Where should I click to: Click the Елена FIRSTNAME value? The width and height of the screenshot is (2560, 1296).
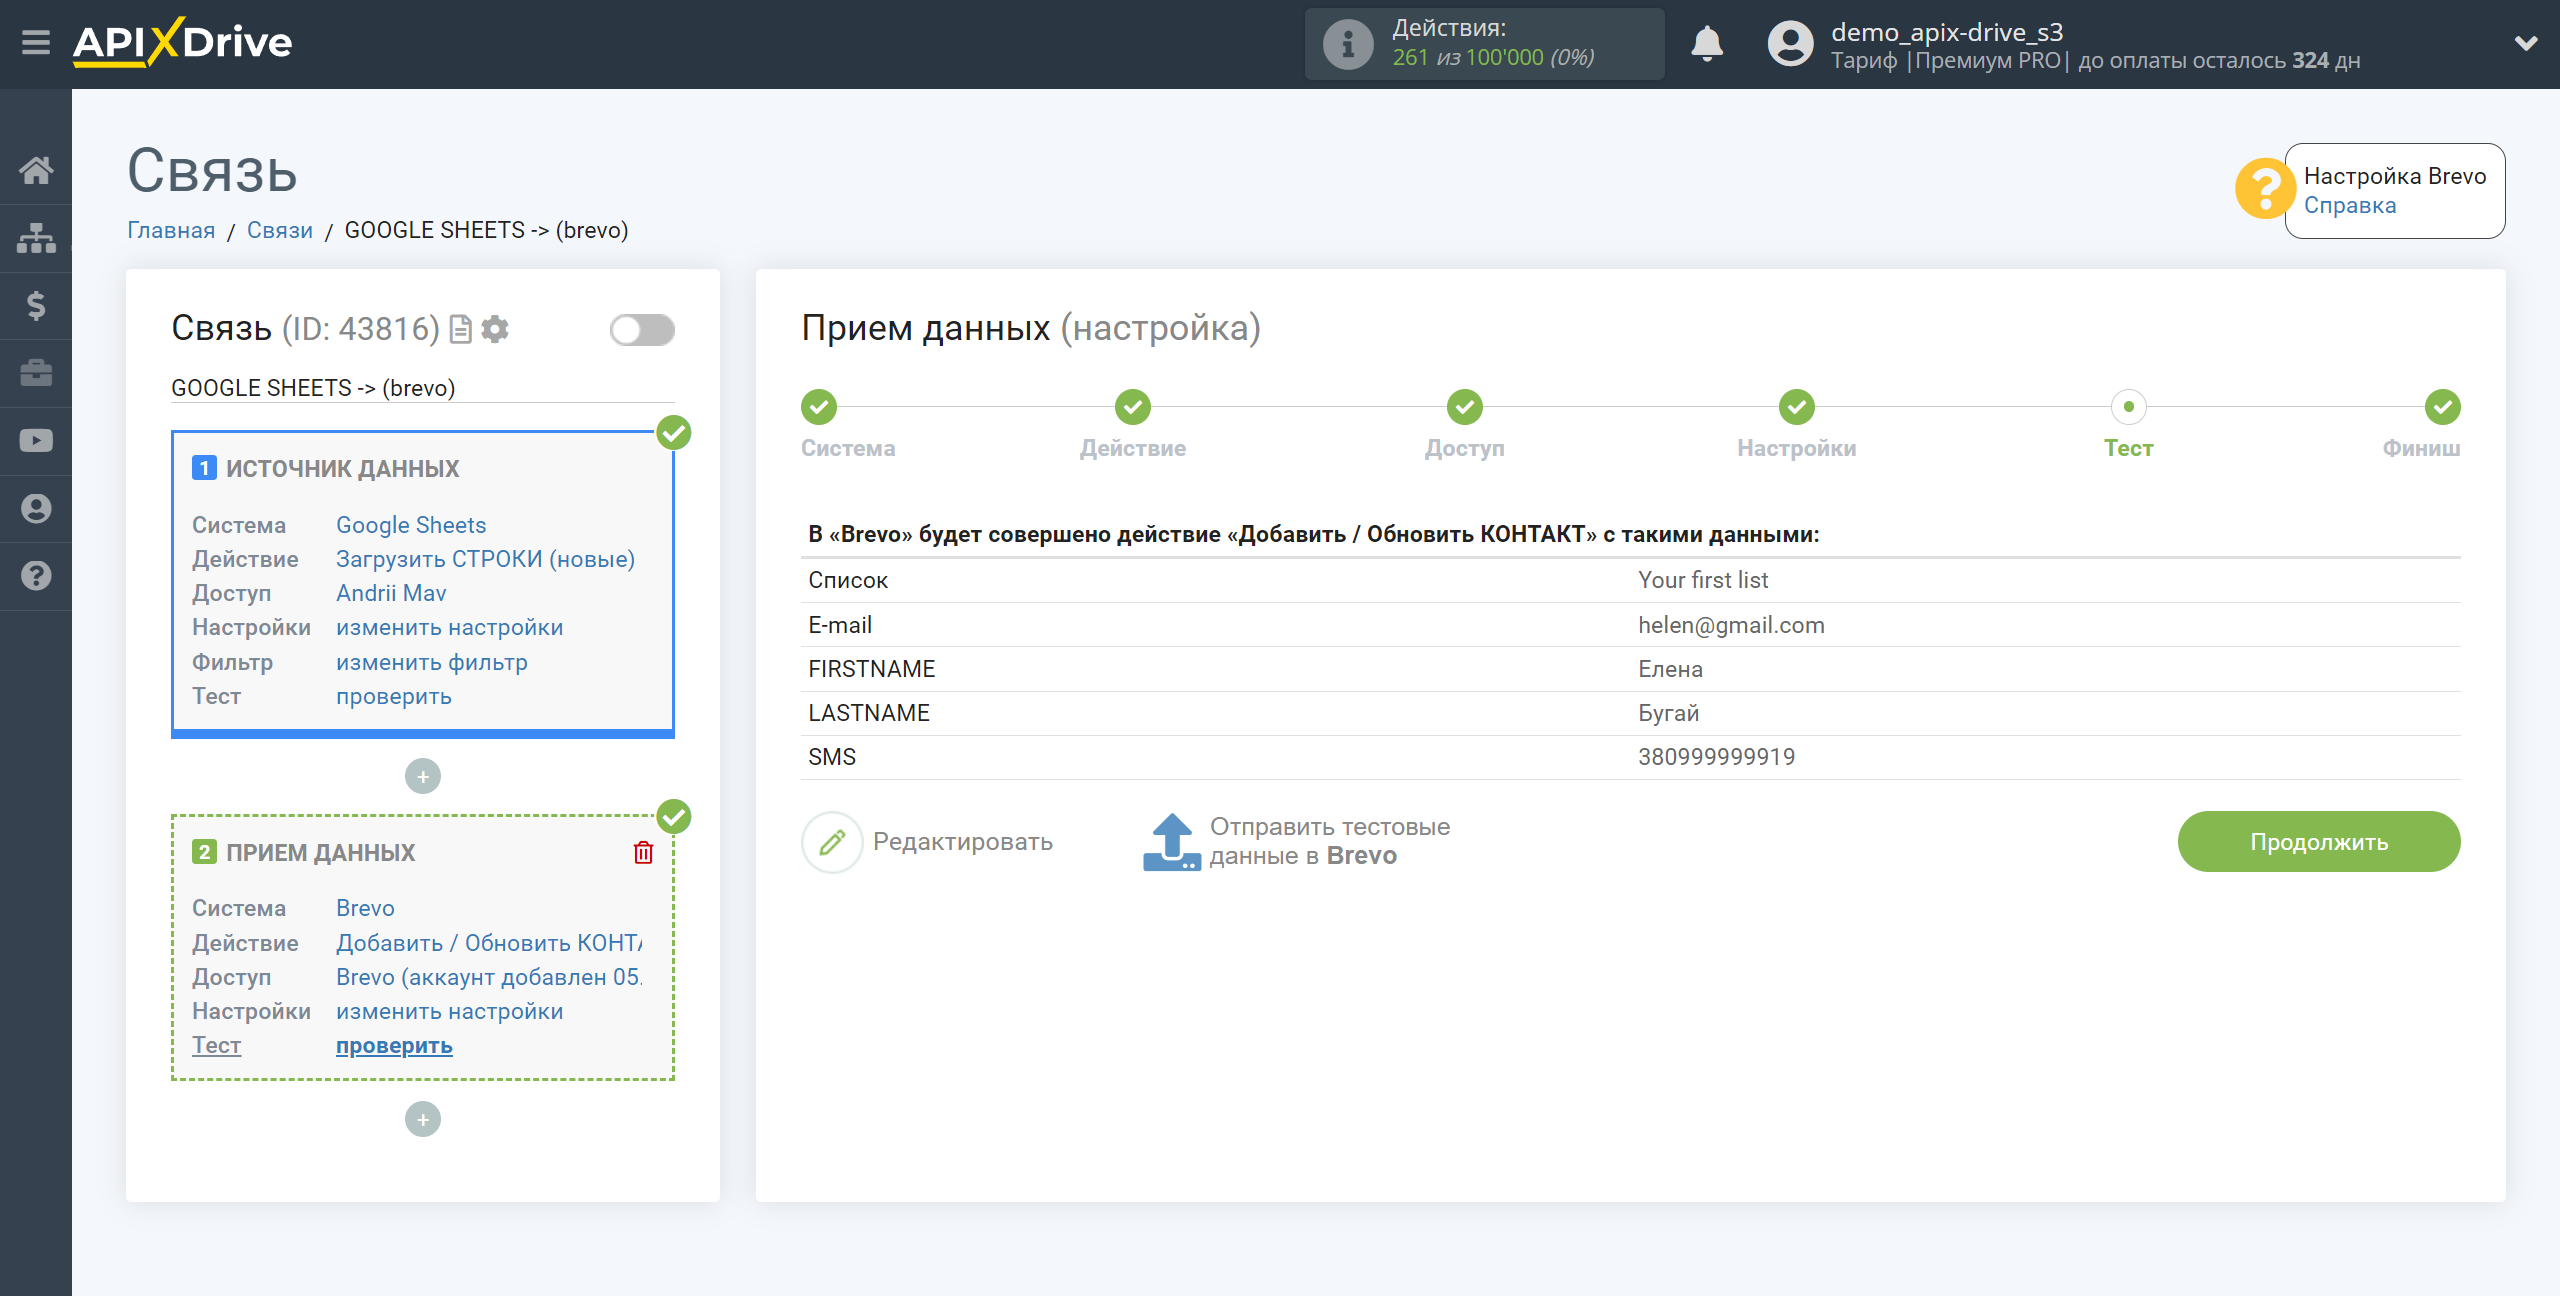[x=1670, y=670]
